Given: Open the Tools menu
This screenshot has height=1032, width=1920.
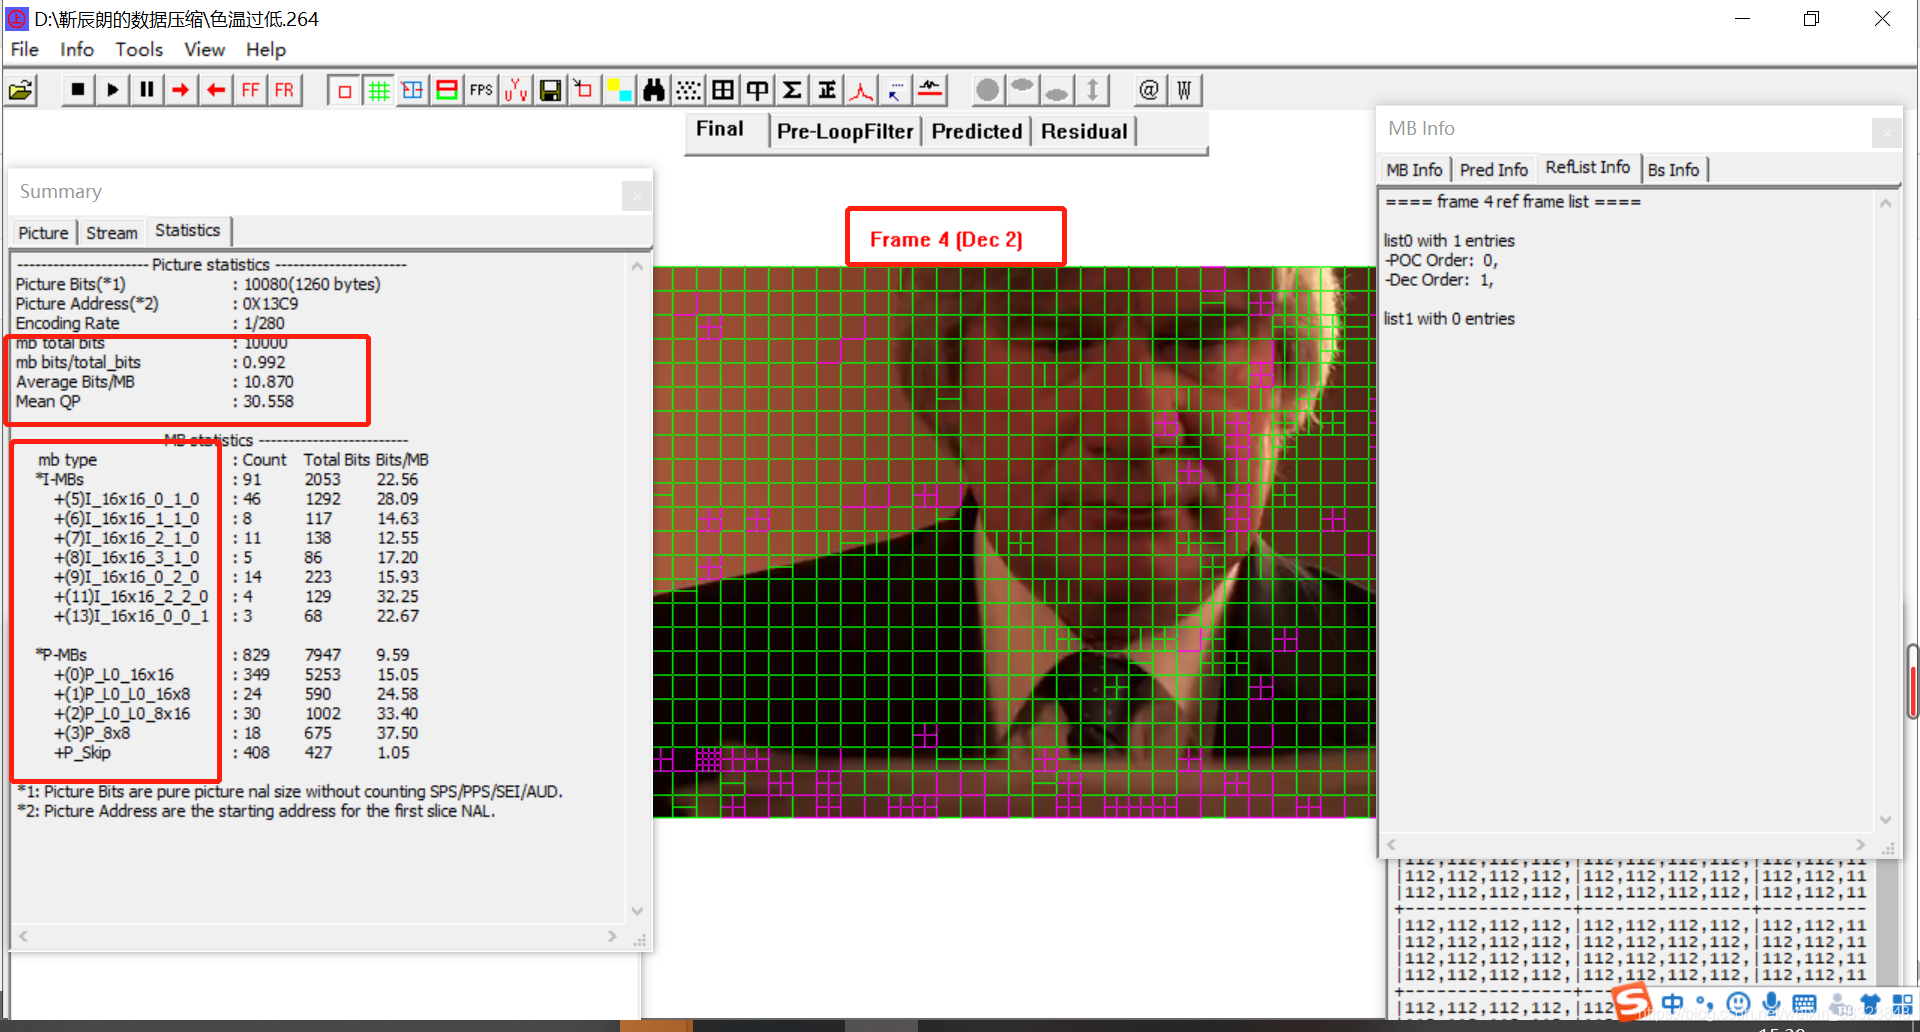Looking at the screenshot, I should pyautogui.click(x=139, y=49).
